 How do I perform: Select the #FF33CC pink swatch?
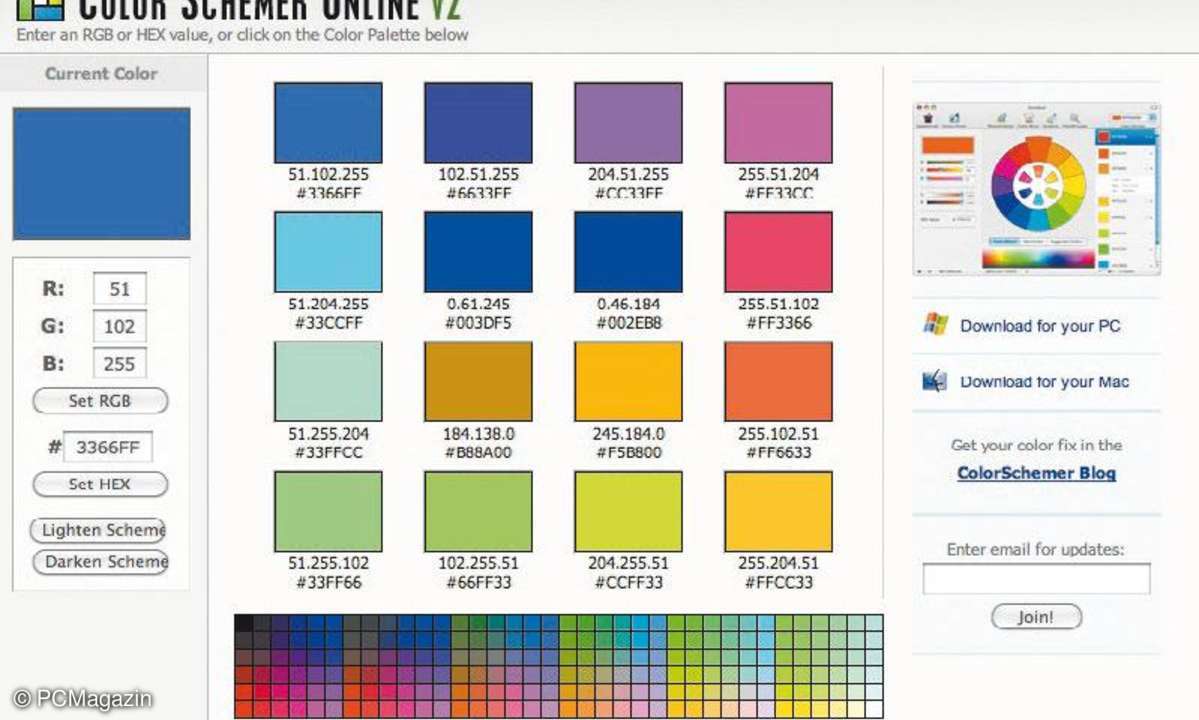[778, 122]
